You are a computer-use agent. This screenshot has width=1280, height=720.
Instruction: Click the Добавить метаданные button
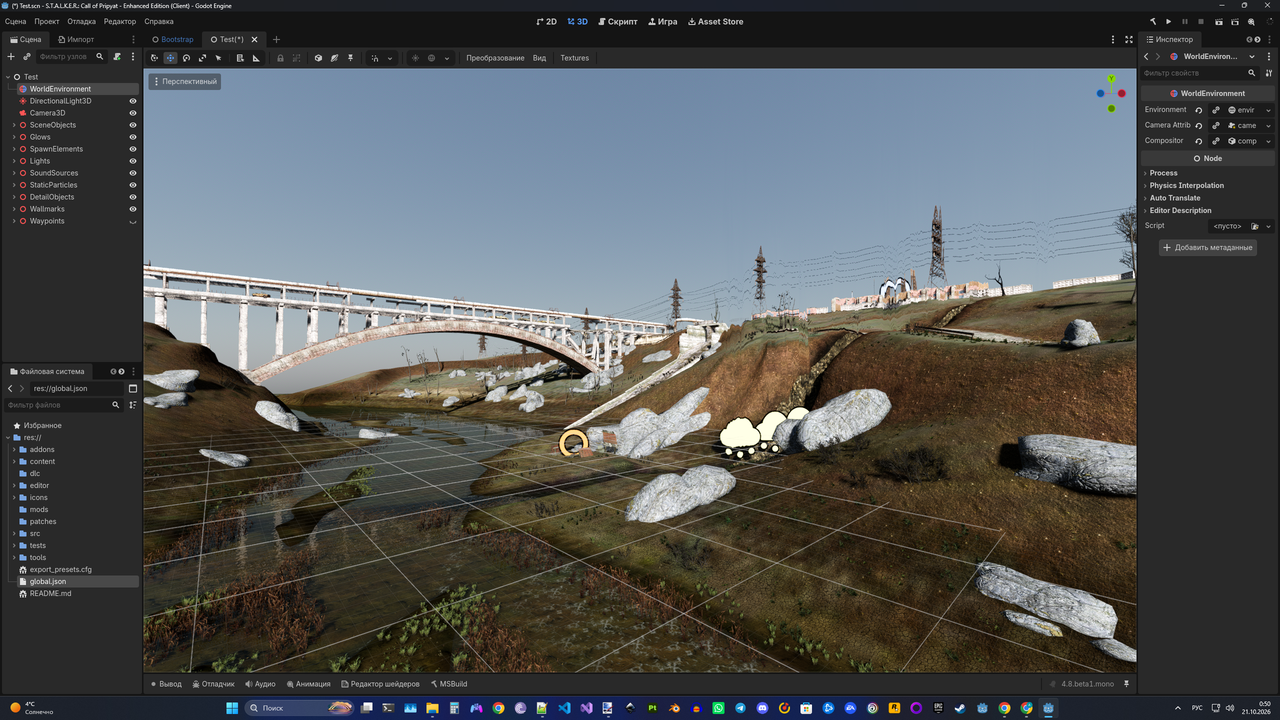[1207, 247]
